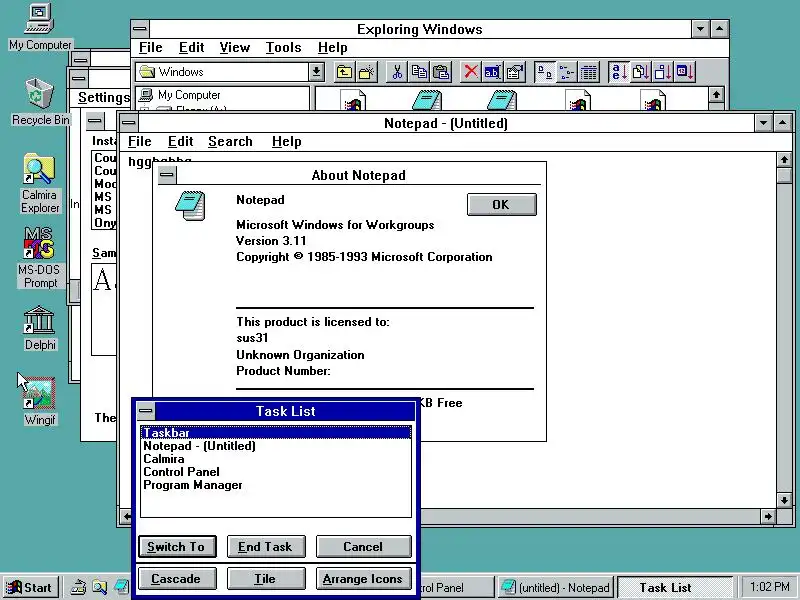Viewport: 800px width, 600px height.
Task: Open the Notepad Edit menu
Action: (x=181, y=142)
